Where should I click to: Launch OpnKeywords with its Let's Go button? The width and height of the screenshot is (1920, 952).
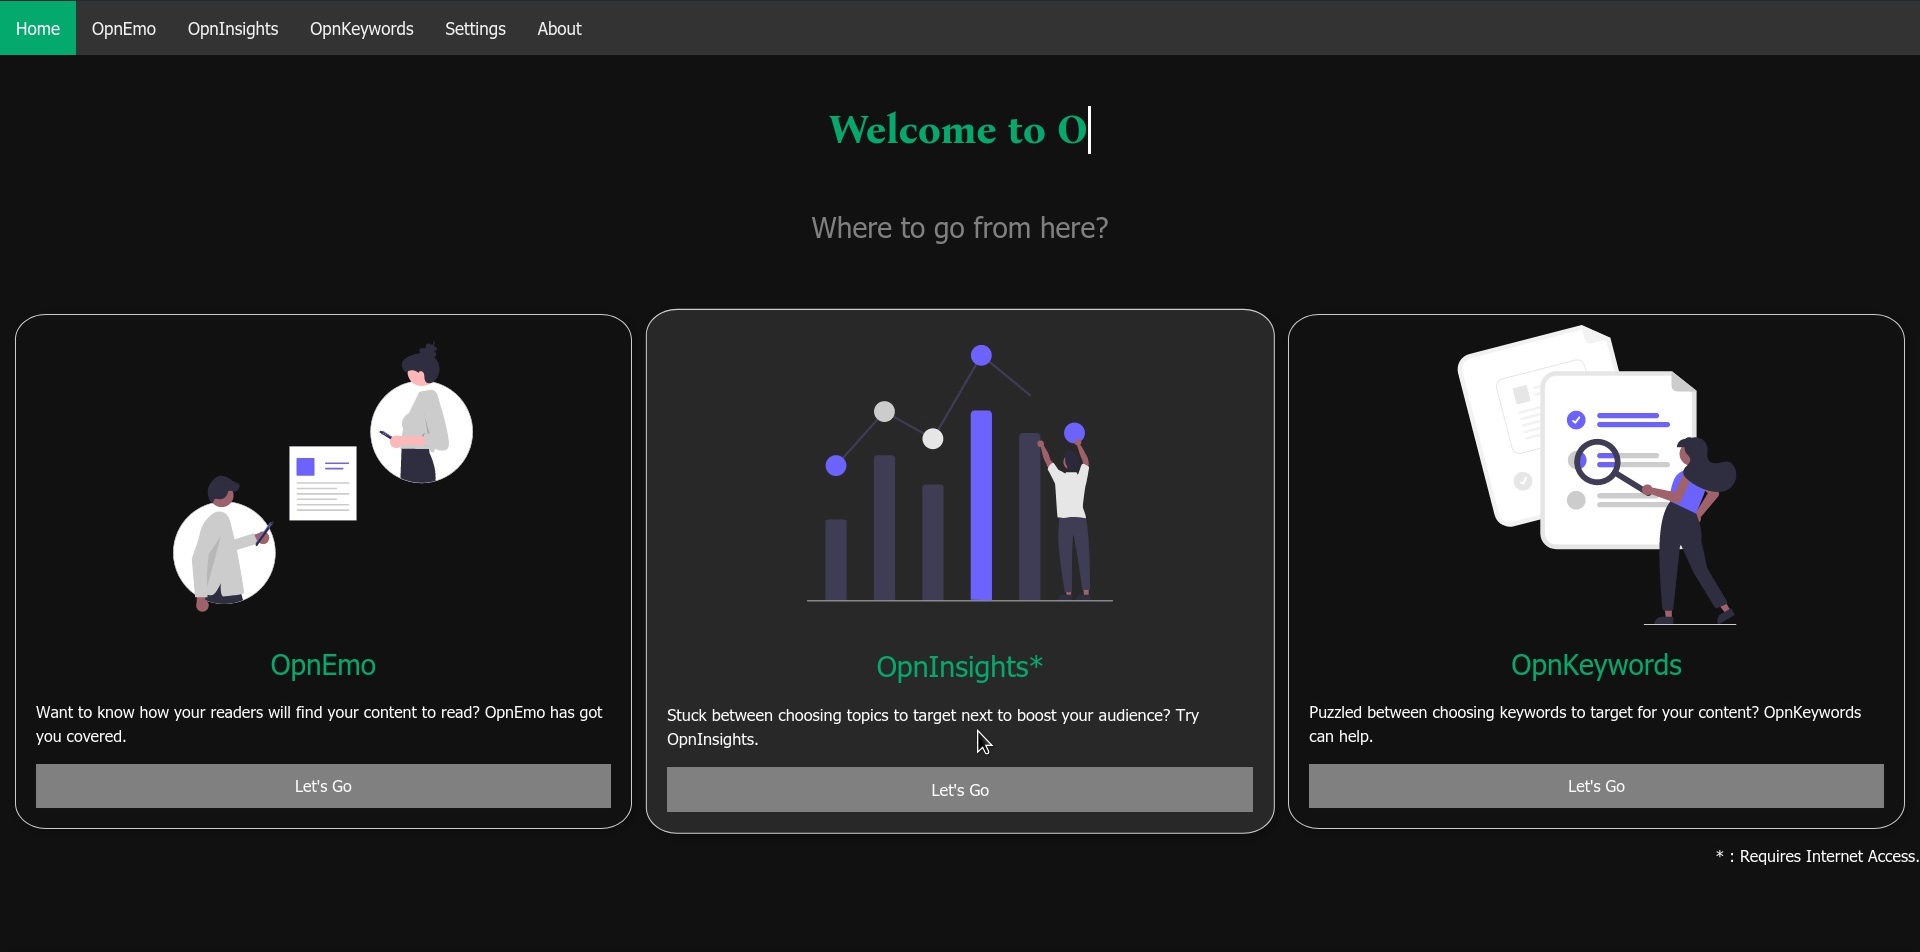1596,786
